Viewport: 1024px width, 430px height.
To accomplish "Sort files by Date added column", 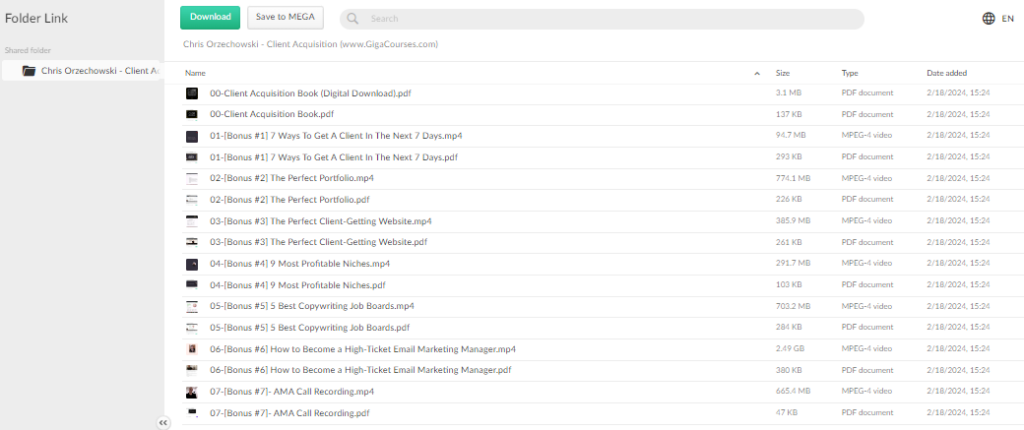I will [945, 73].
